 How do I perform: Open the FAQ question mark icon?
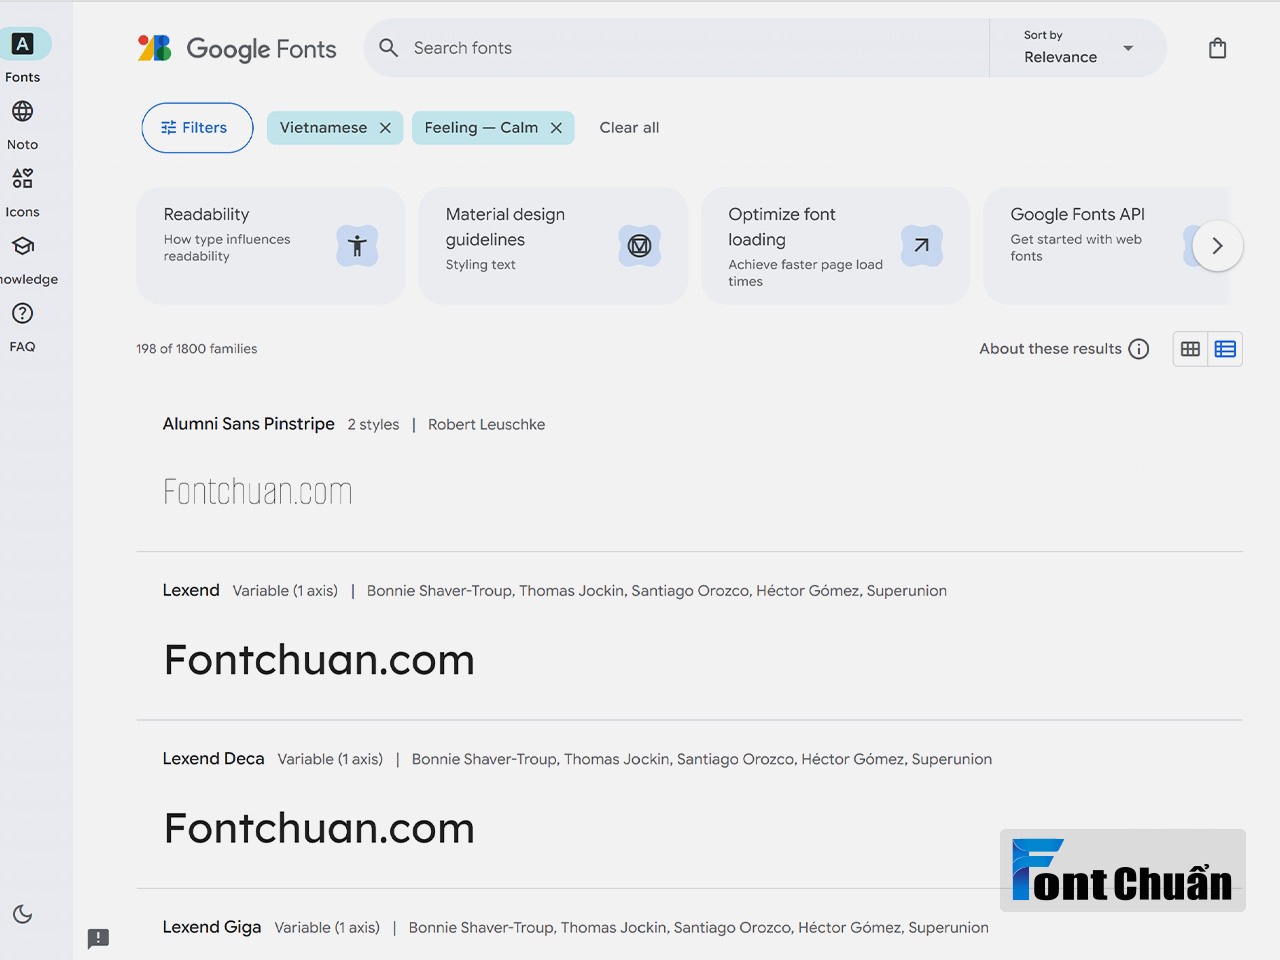(22, 313)
